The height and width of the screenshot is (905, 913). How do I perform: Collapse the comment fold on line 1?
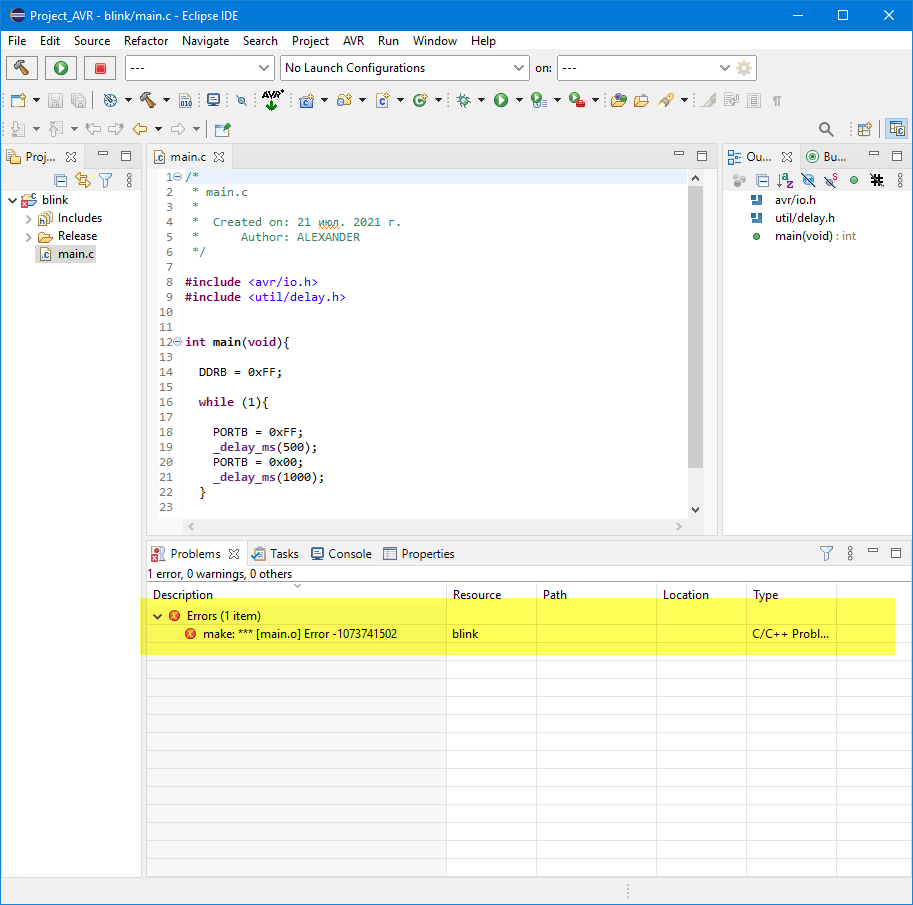coord(178,176)
